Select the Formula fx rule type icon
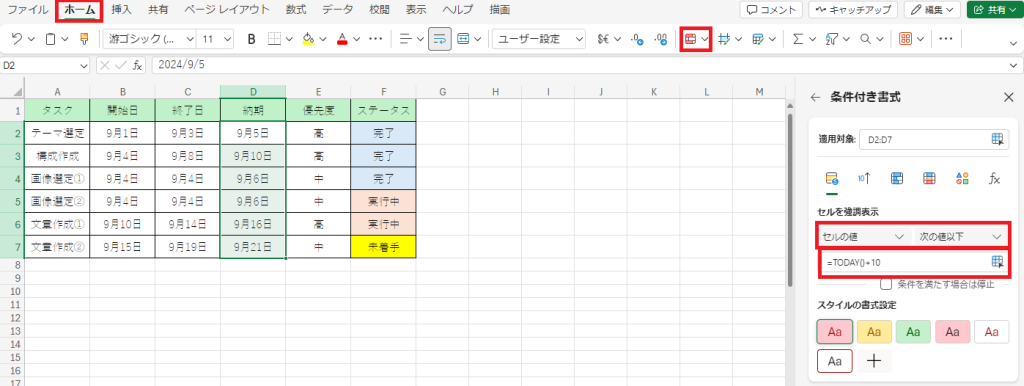The height and width of the screenshot is (386, 1024). 994,178
